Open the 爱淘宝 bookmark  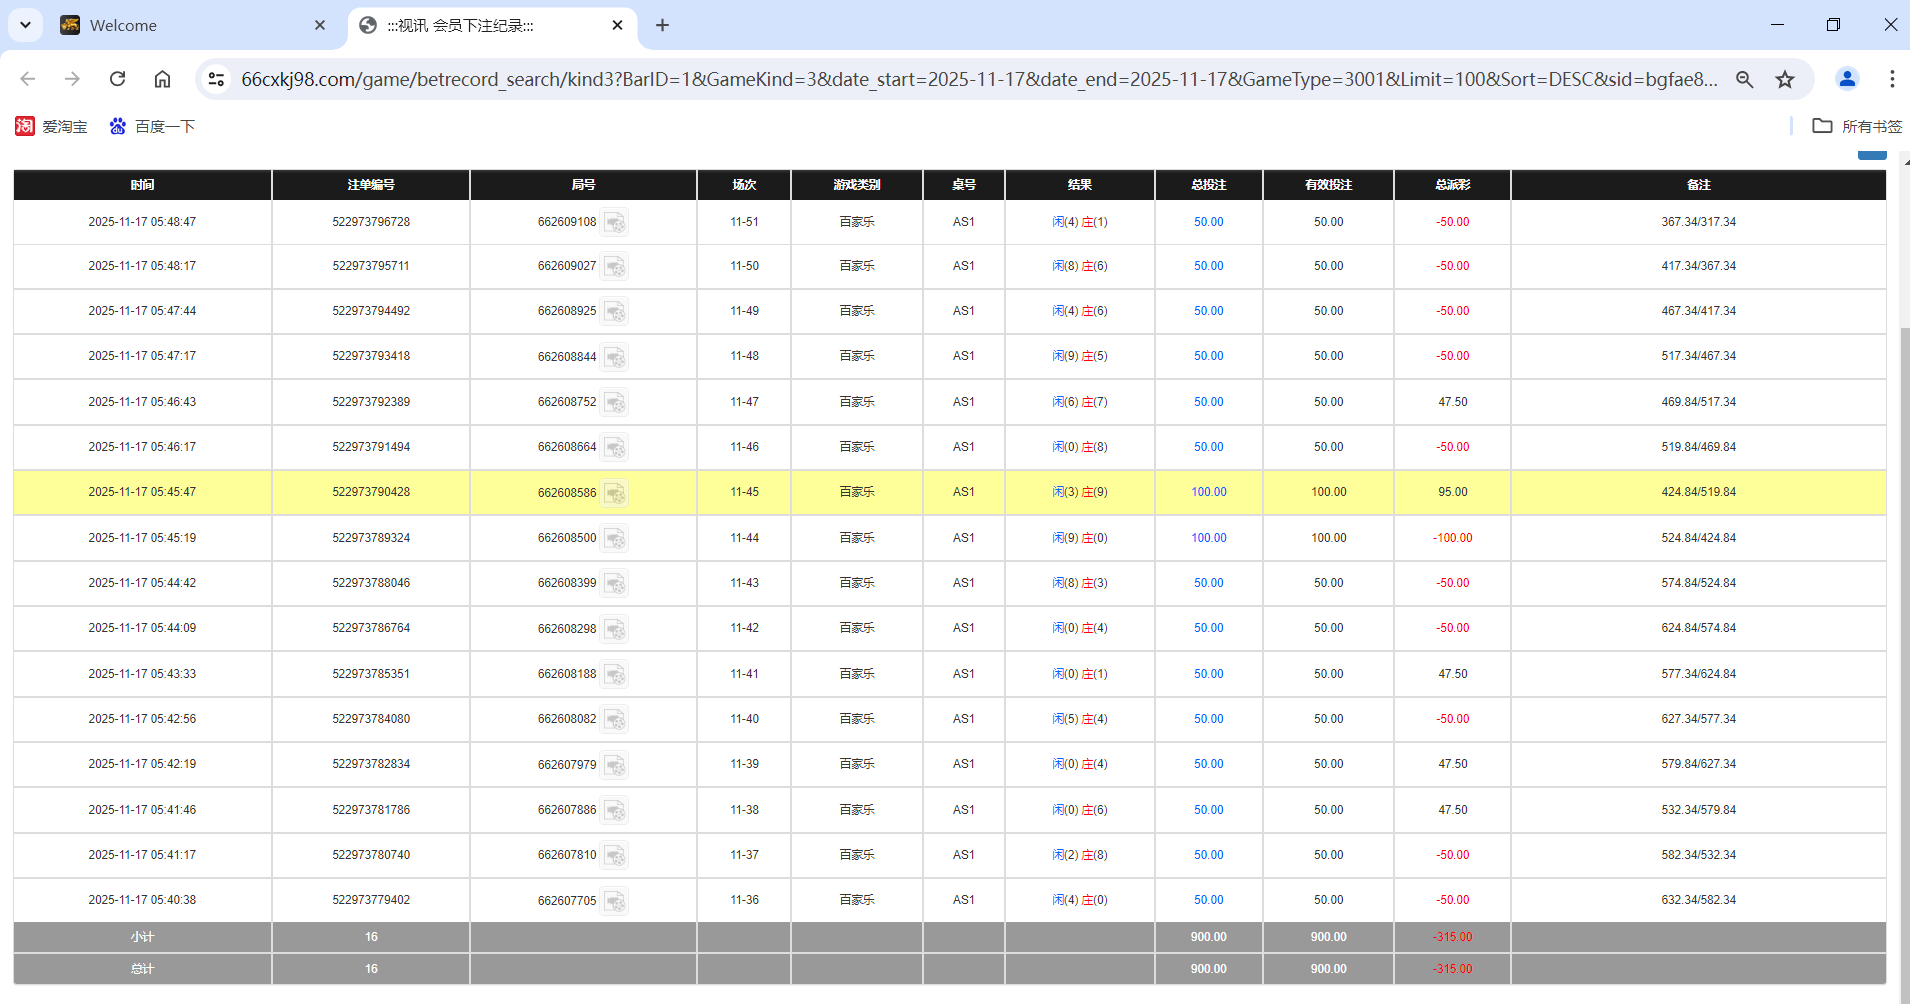click(52, 126)
